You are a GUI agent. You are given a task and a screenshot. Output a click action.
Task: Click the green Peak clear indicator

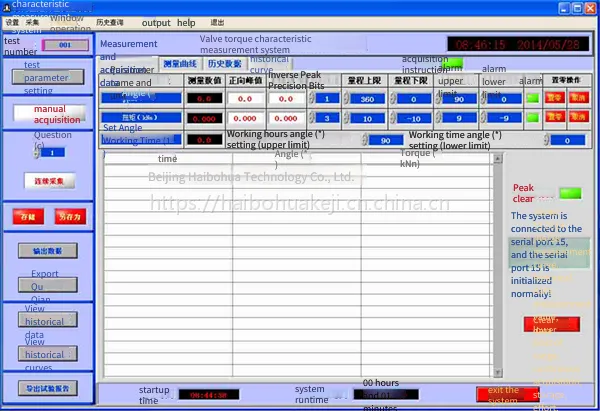point(570,193)
